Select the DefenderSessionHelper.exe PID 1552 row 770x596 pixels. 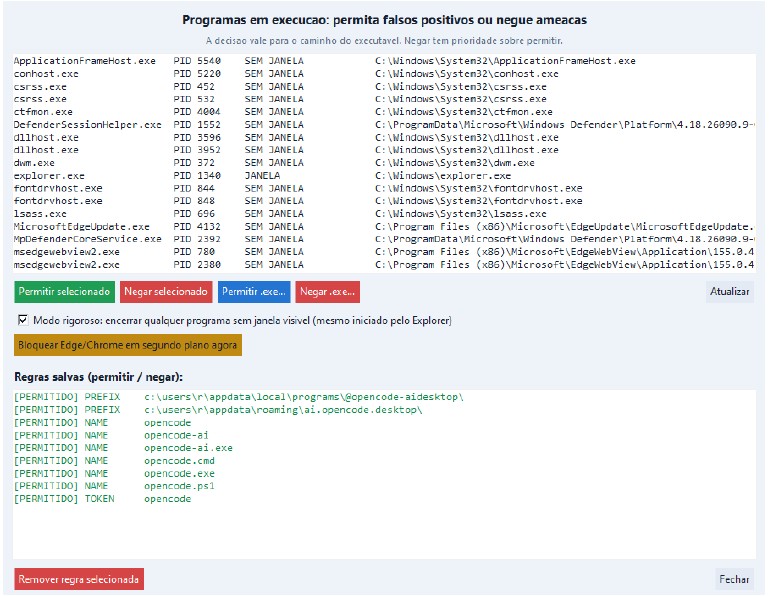(x=384, y=125)
